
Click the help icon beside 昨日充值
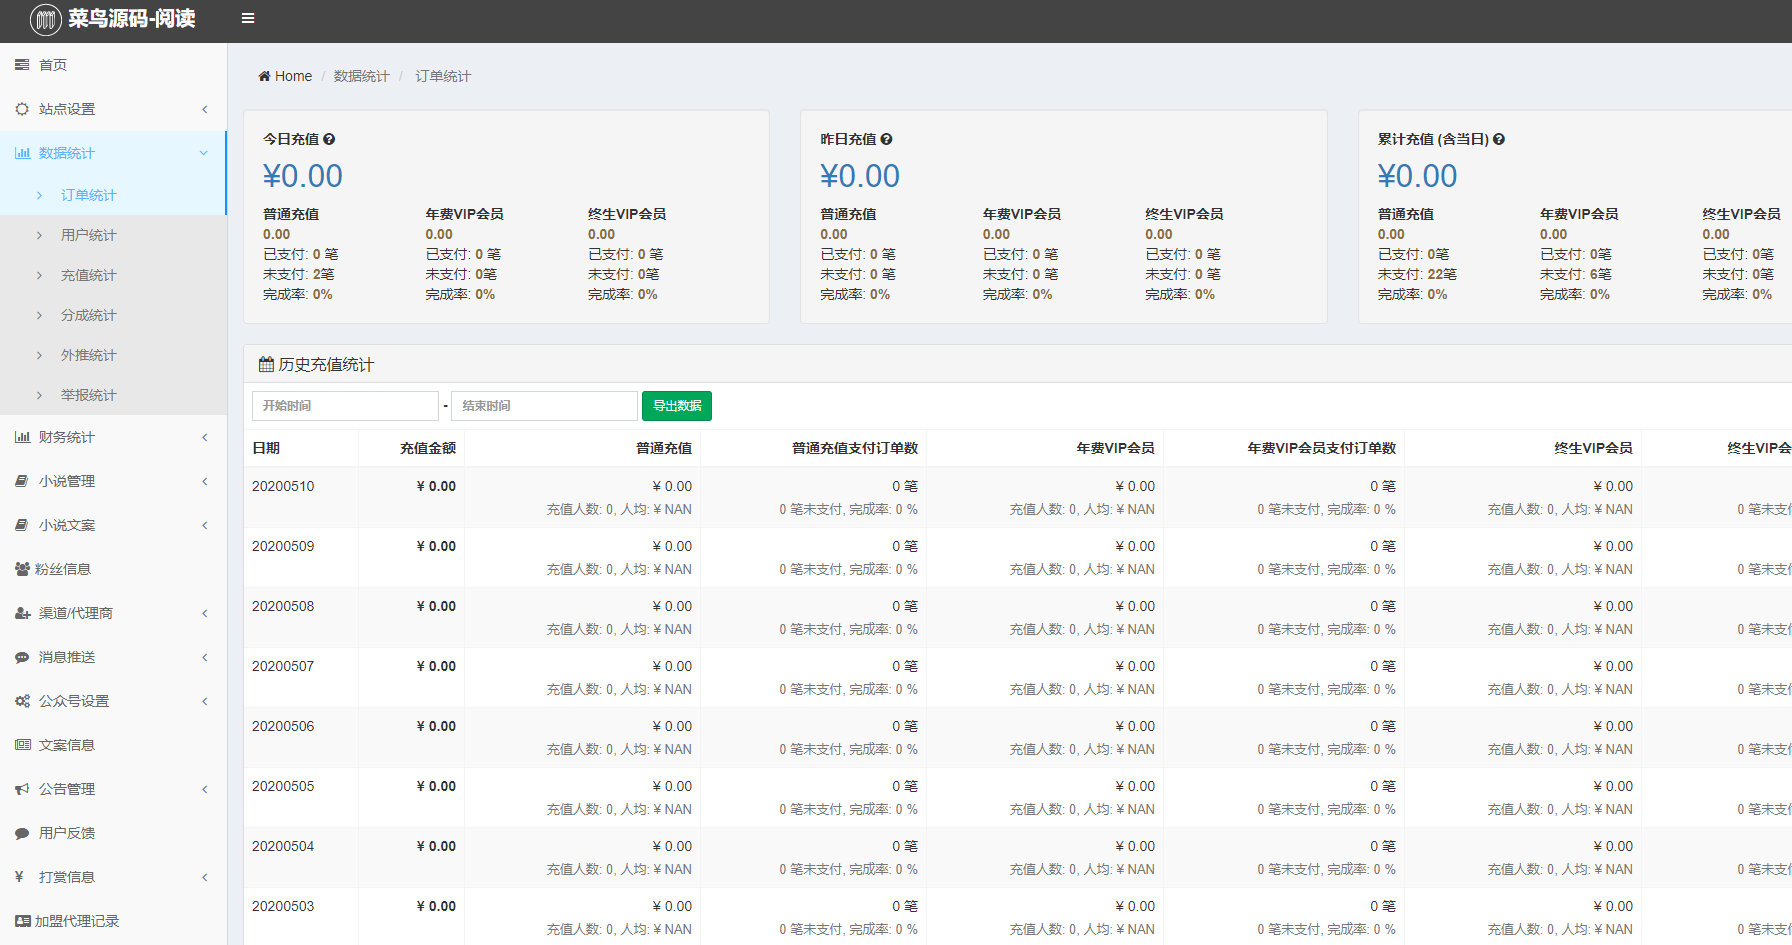click(x=886, y=140)
